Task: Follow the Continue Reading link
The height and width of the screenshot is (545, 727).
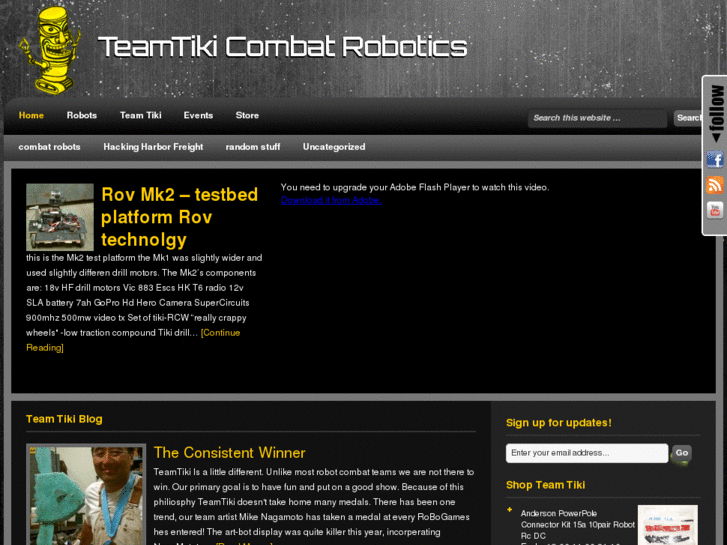Action: coord(133,340)
